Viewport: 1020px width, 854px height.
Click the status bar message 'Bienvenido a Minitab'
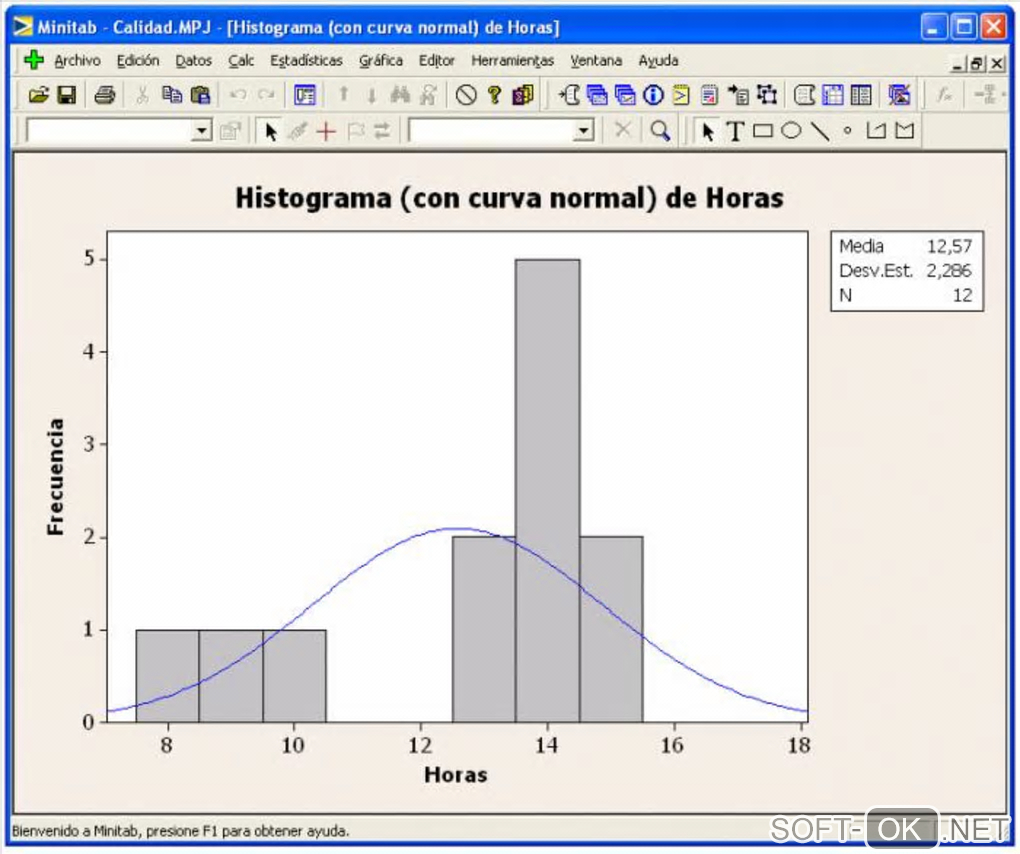[180, 831]
